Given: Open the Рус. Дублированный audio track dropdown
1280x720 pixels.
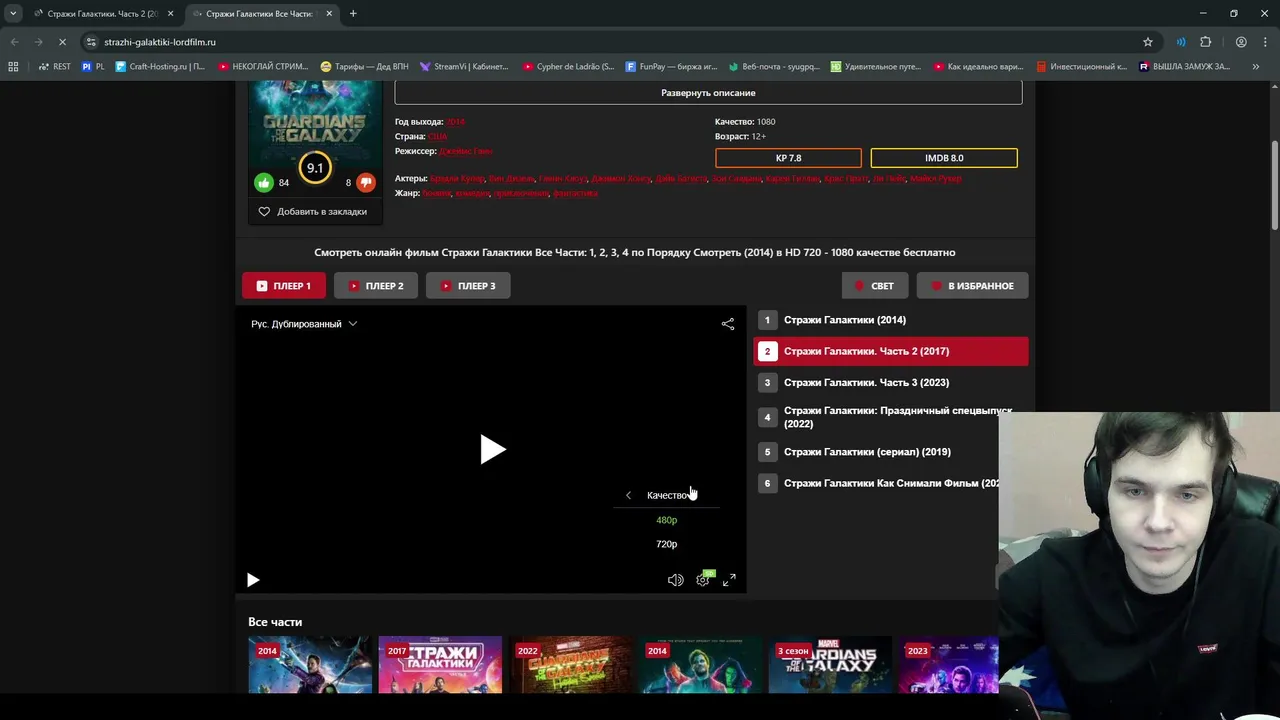Looking at the screenshot, I should point(304,324).
